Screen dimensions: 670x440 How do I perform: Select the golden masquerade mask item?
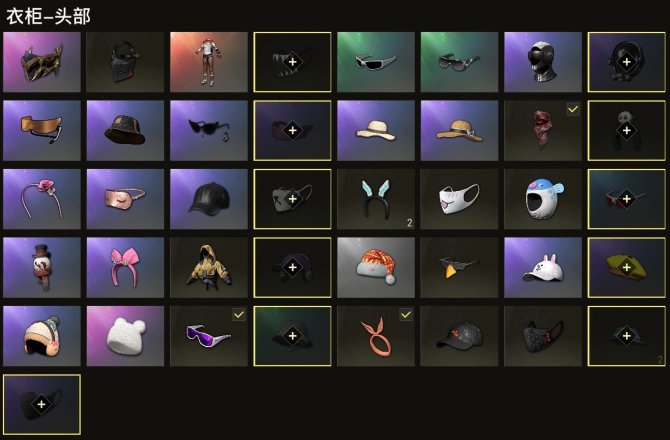tap(41, 62)
